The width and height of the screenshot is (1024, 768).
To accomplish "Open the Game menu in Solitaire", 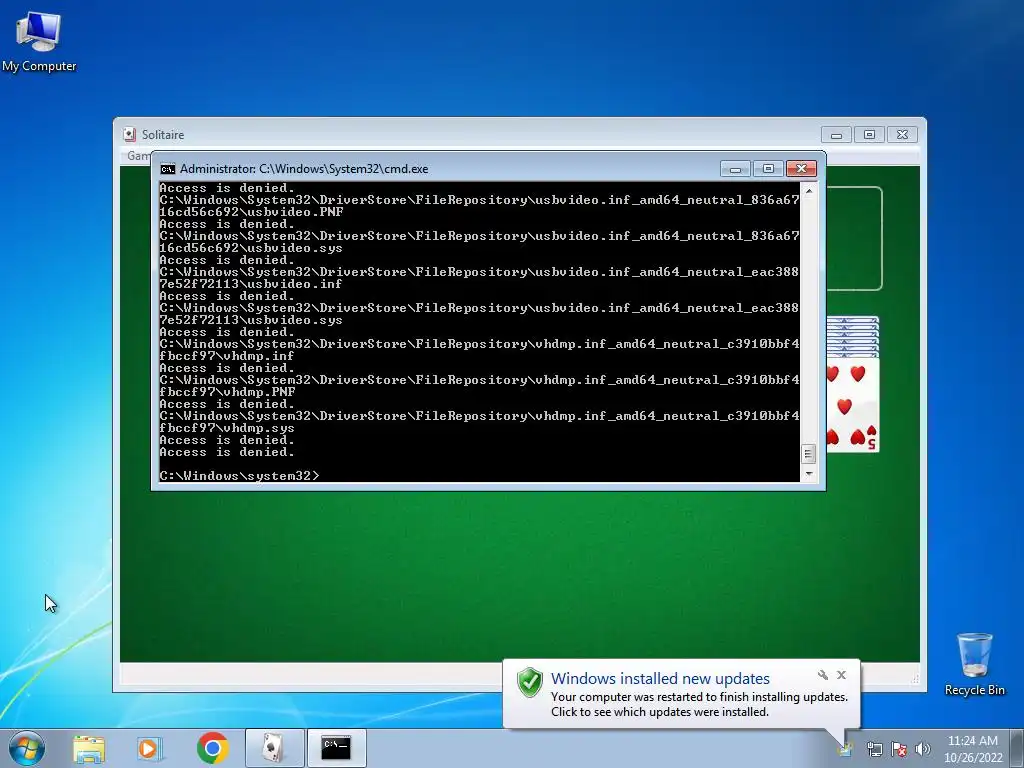I will coord(138,155).
